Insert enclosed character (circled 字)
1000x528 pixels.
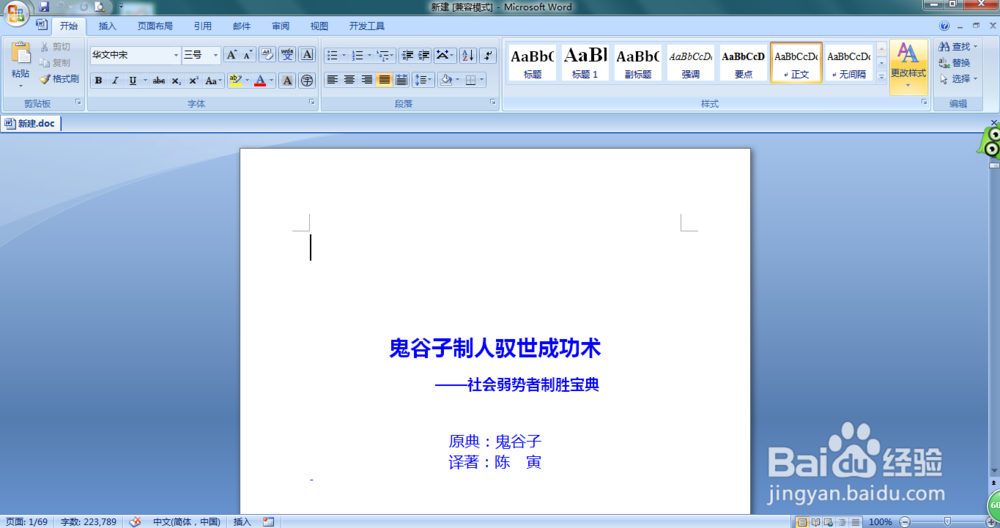point(307,81)
